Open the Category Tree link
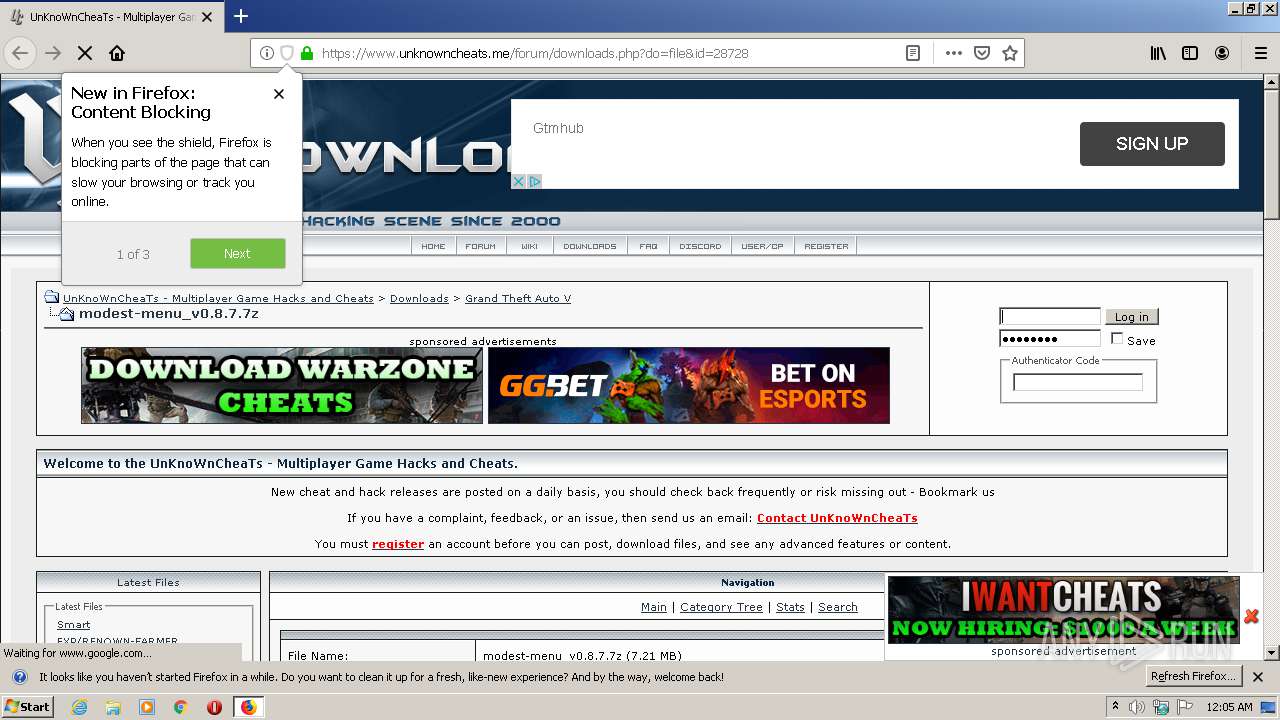The height and width of the screenshot is (720, 1280). (721, 607)
